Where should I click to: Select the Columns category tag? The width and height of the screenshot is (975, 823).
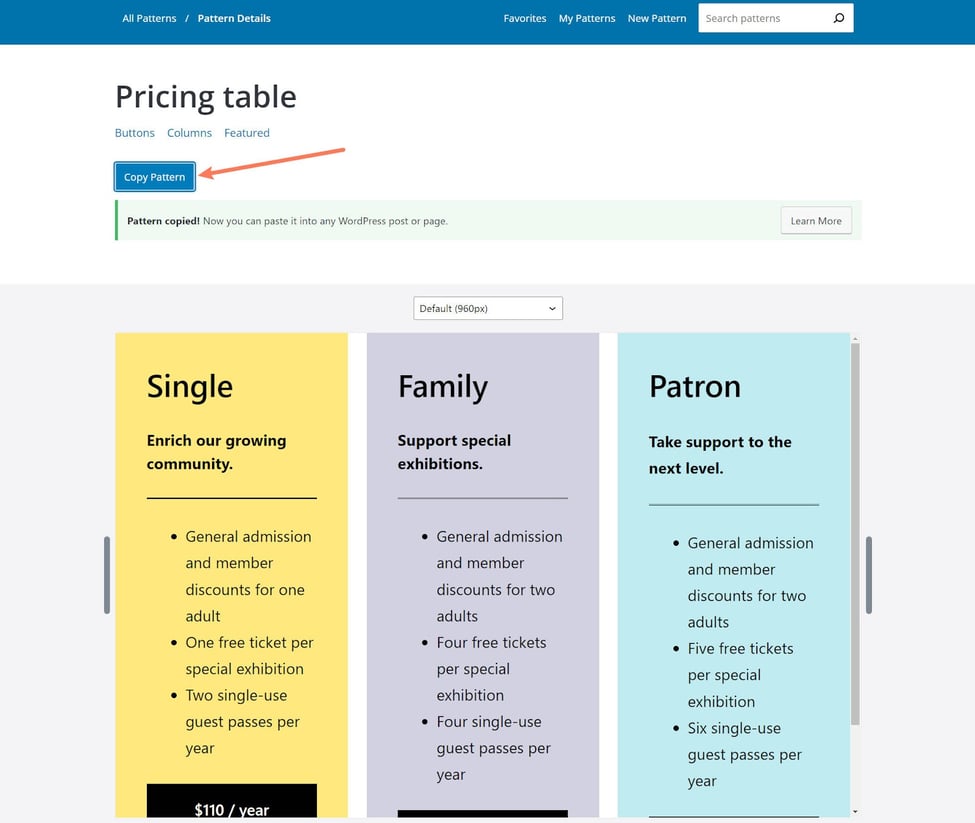[189, 132]
